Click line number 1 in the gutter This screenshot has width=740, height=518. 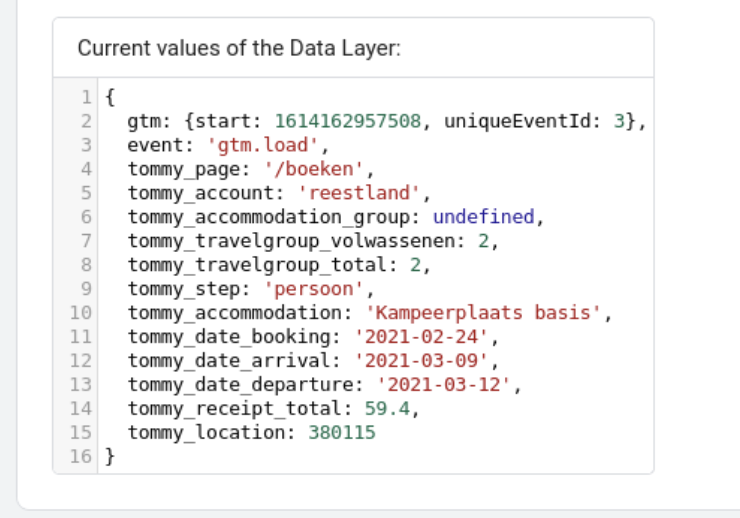click(86, 98)
